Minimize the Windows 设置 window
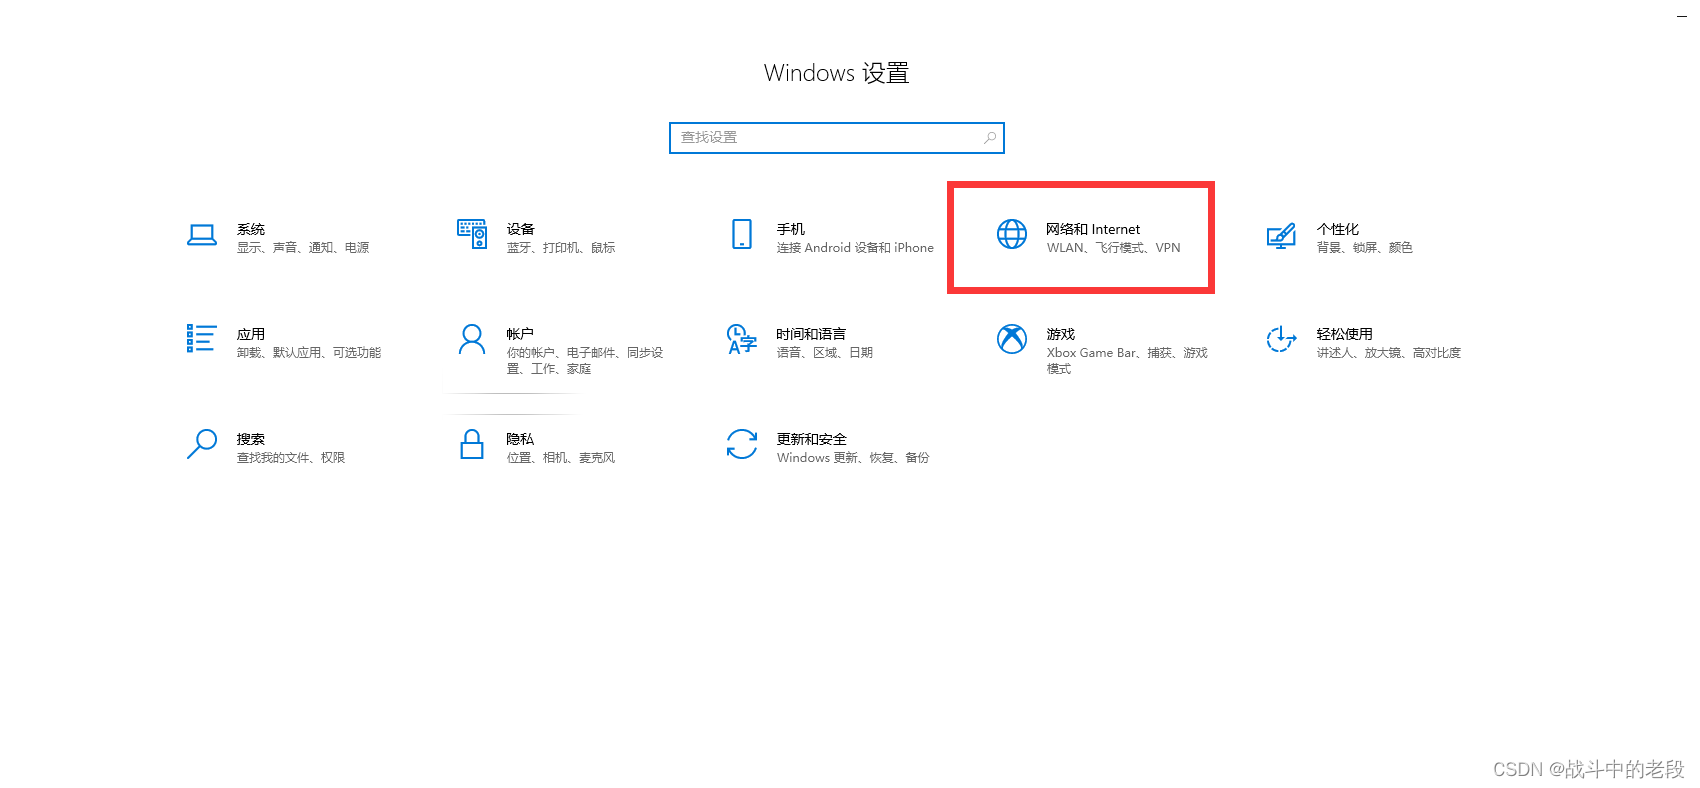 pyautogui.click(x=1682, y=16)
